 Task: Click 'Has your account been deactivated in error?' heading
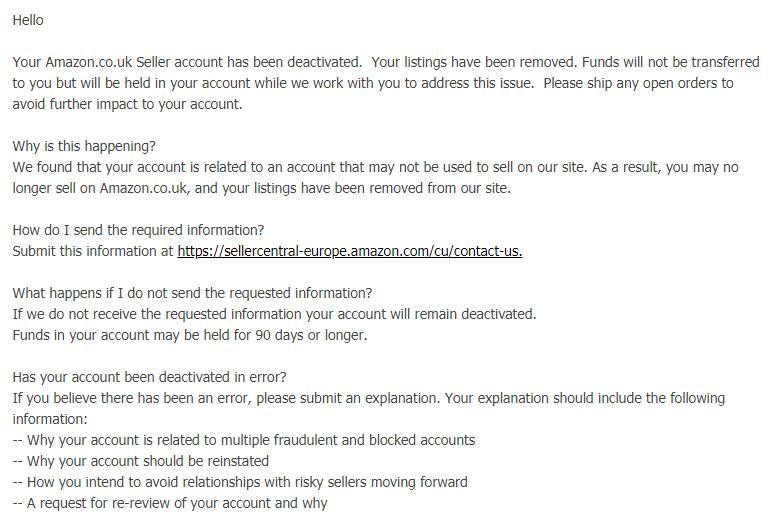pyautogui.click(x=150, y=377)
